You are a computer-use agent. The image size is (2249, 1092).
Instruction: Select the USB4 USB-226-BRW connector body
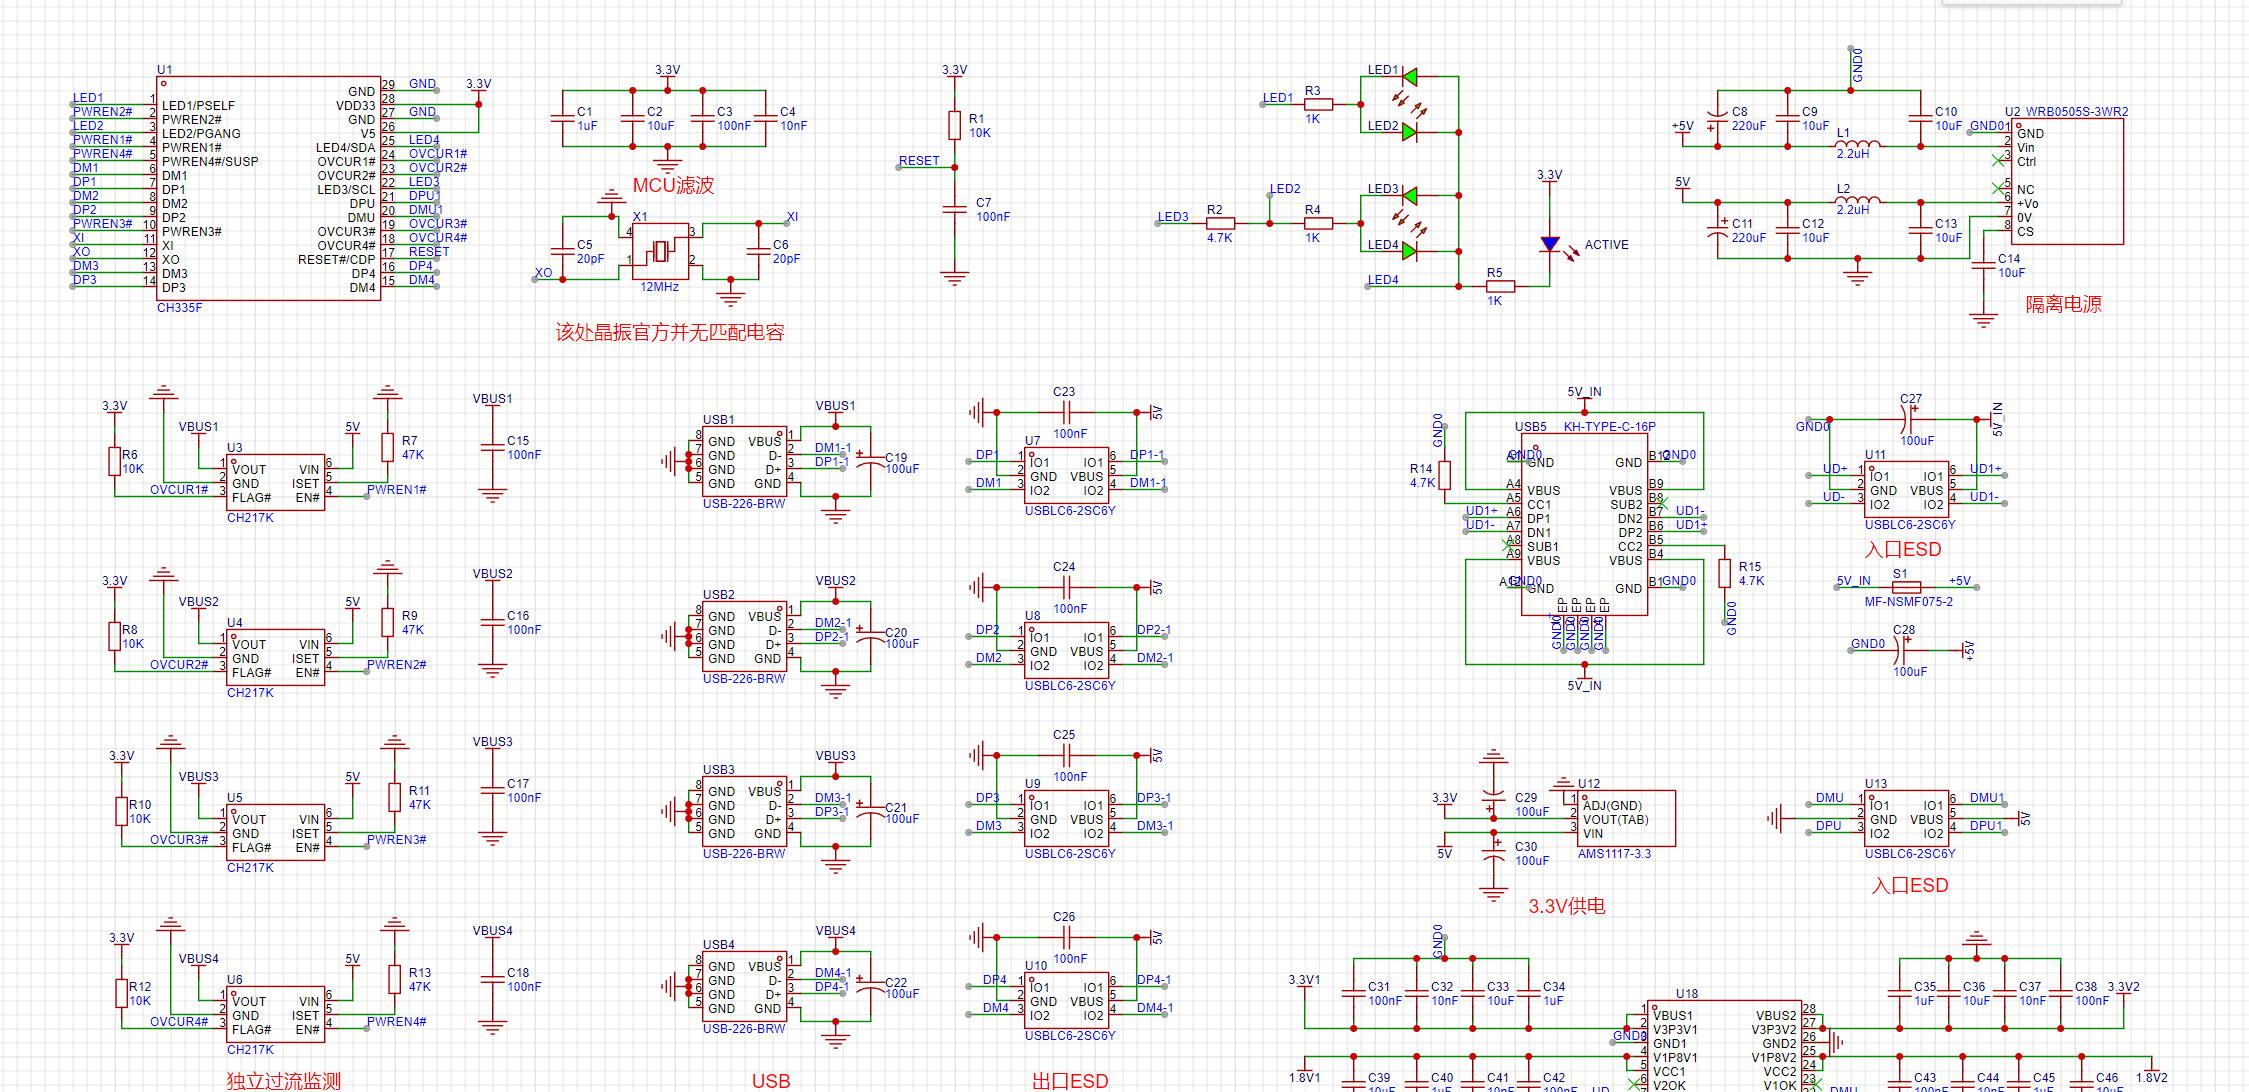[745, 987]
